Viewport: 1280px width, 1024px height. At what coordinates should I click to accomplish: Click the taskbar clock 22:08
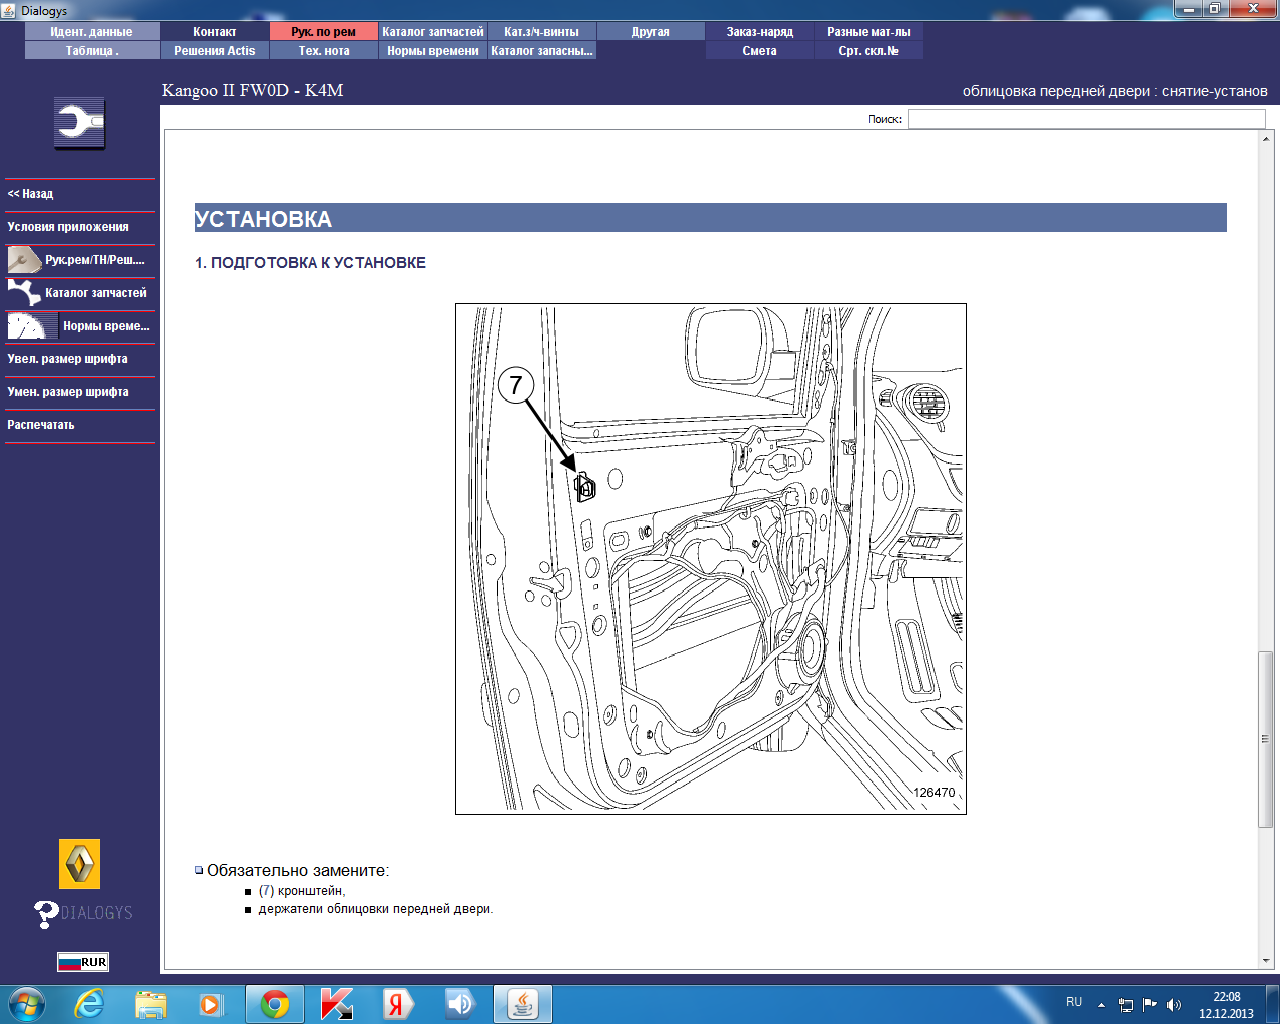click(1227, 997)
